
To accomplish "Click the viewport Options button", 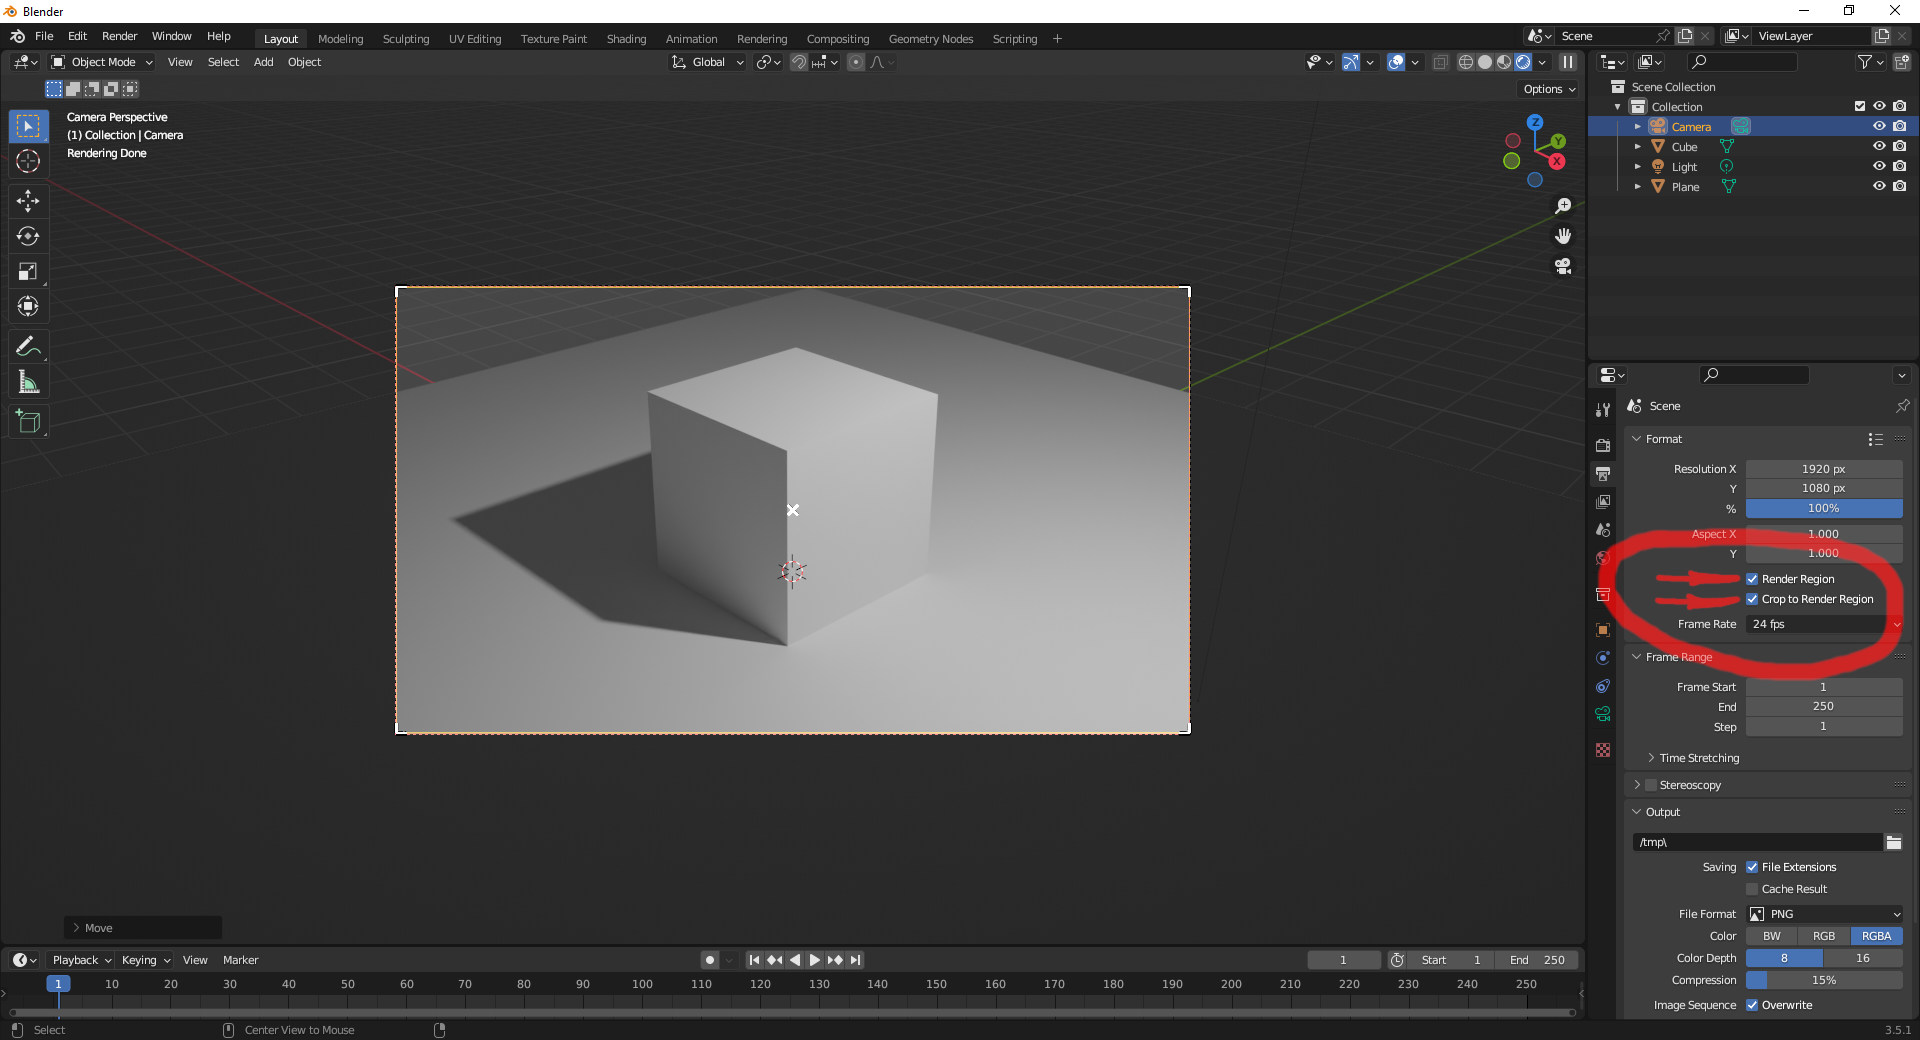I will [x=1548, y=89].
